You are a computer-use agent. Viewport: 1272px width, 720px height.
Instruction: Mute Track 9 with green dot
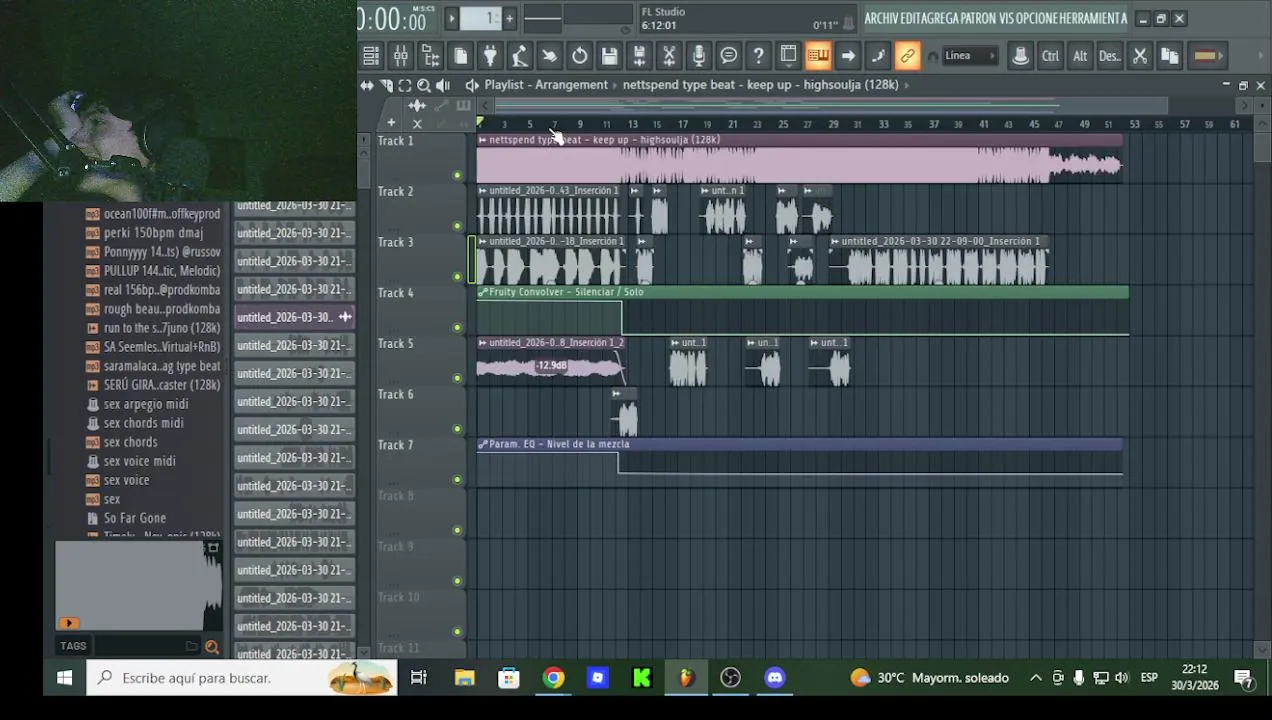coord(457,581)
